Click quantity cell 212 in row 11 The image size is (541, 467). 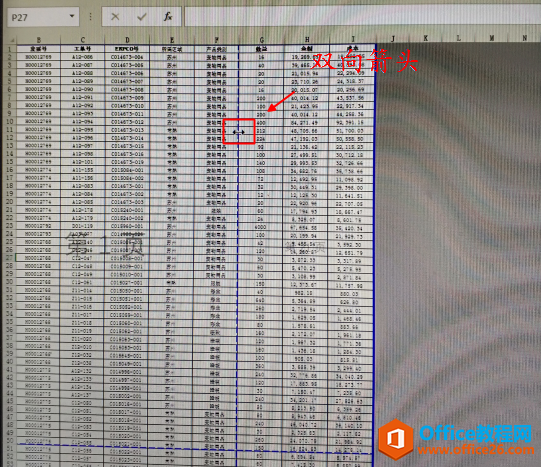[x=261, y=131]
